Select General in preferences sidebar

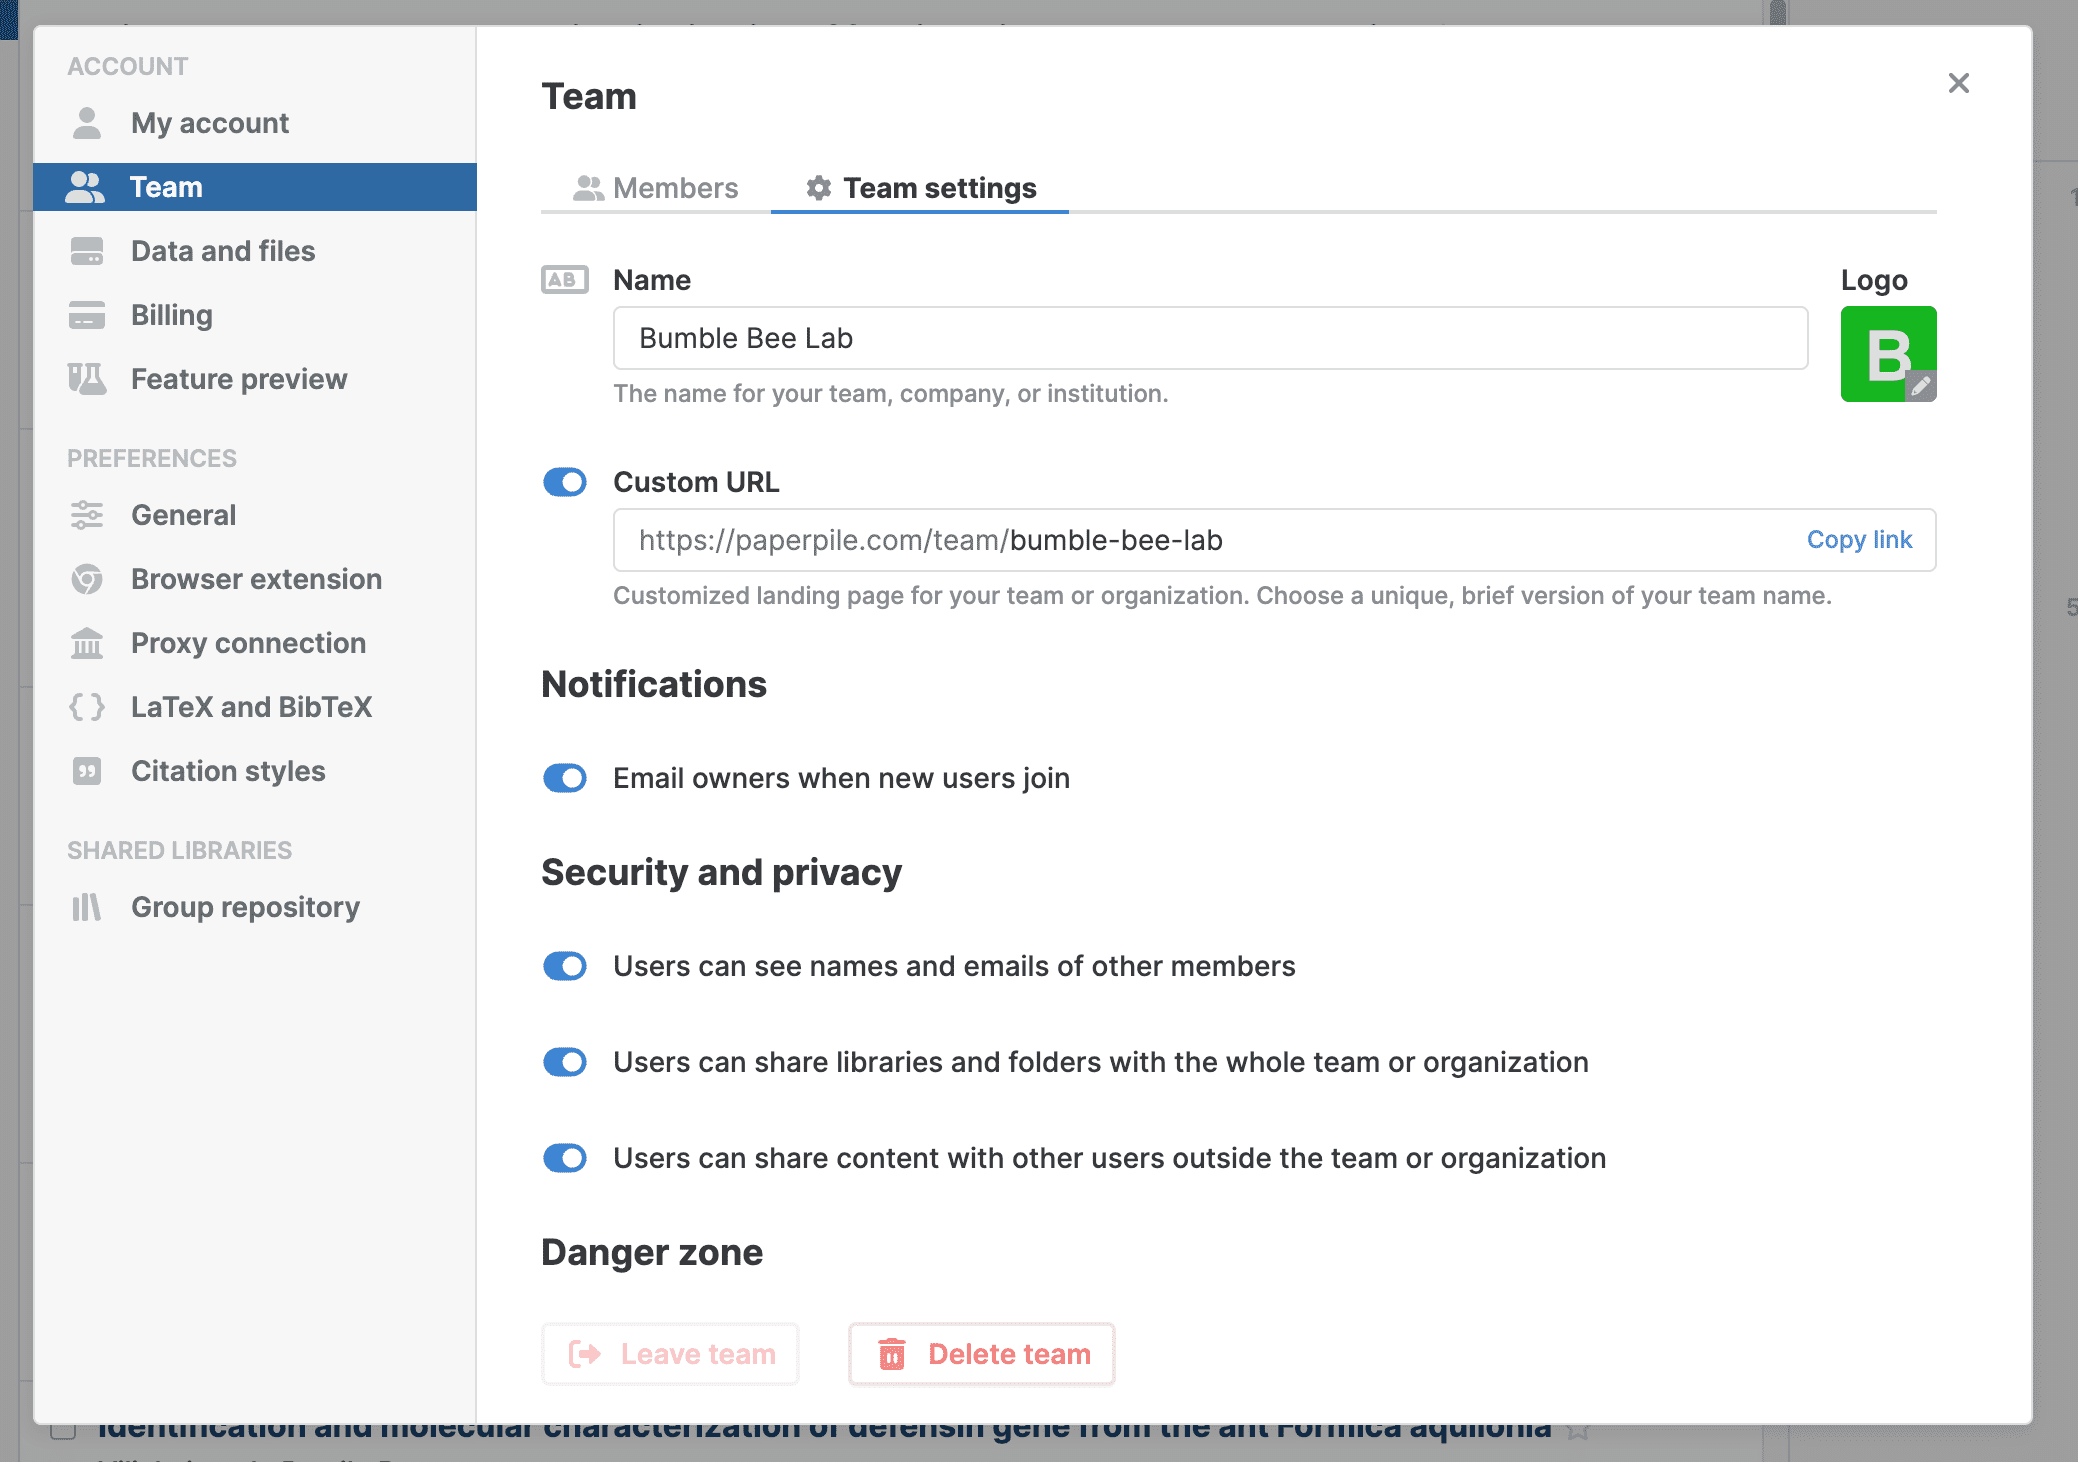point(183,515)
